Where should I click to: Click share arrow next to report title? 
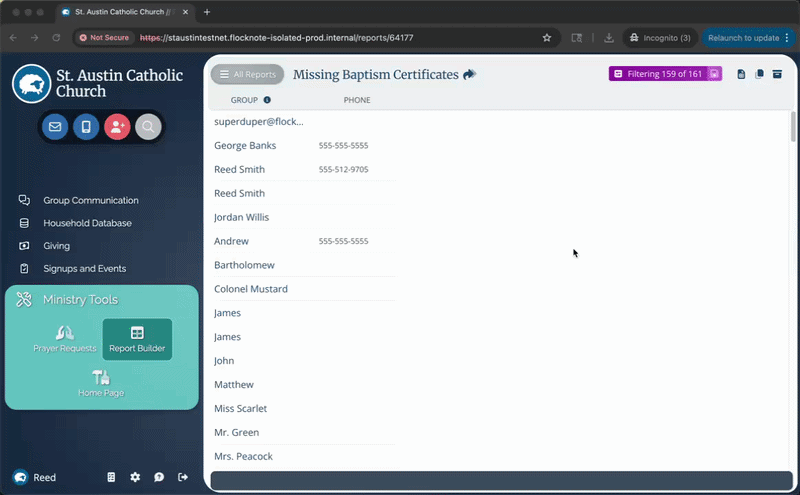[x=469, y=75]
